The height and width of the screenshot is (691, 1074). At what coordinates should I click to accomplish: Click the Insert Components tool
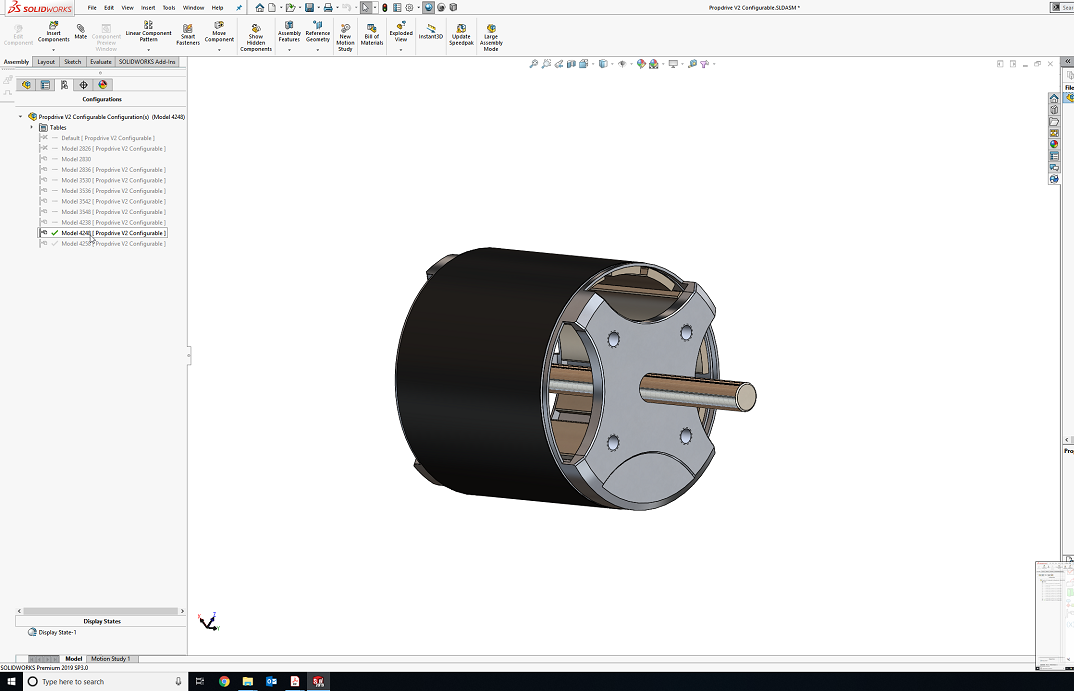[x=53, y=33]
